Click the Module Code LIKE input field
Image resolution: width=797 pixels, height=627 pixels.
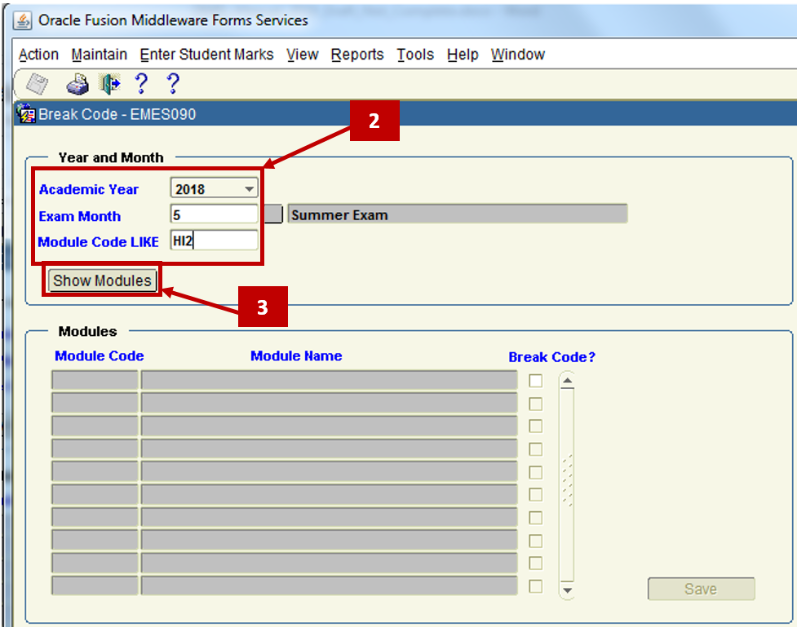tap(214, 241)
